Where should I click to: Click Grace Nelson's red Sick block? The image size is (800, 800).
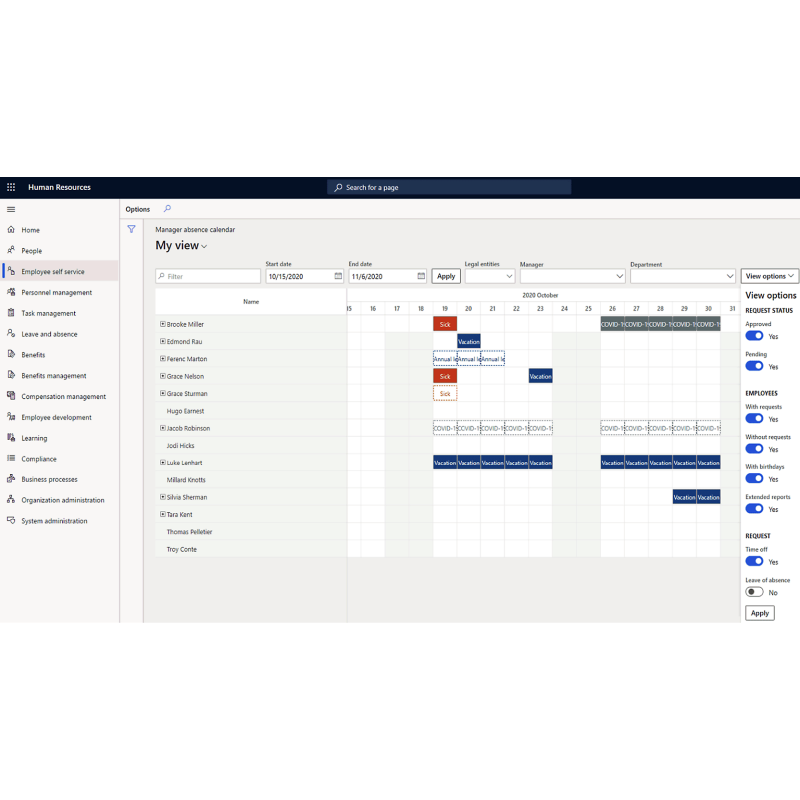[x=445, y=376]
